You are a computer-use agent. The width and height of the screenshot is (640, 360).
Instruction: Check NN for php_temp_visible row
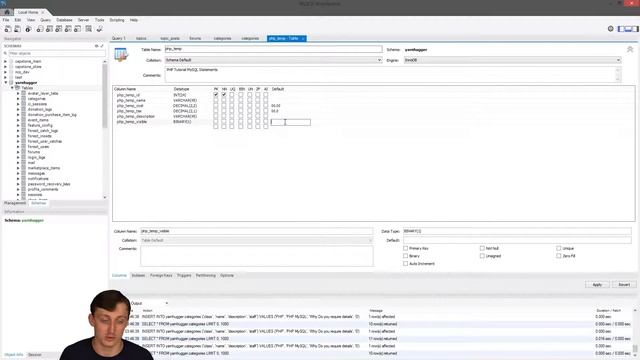[x=224, y=122]
